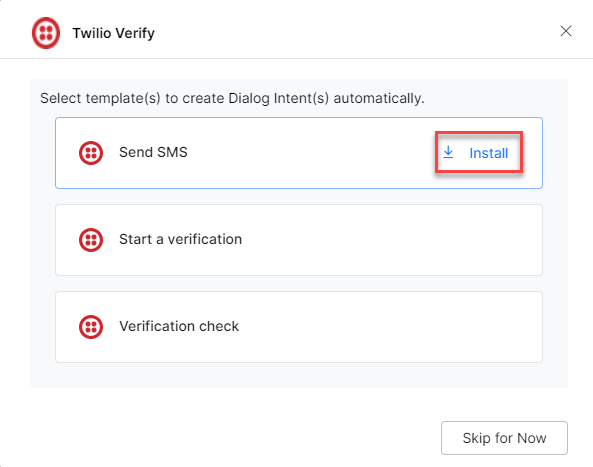Choose Skip for Now

(504, 438)
